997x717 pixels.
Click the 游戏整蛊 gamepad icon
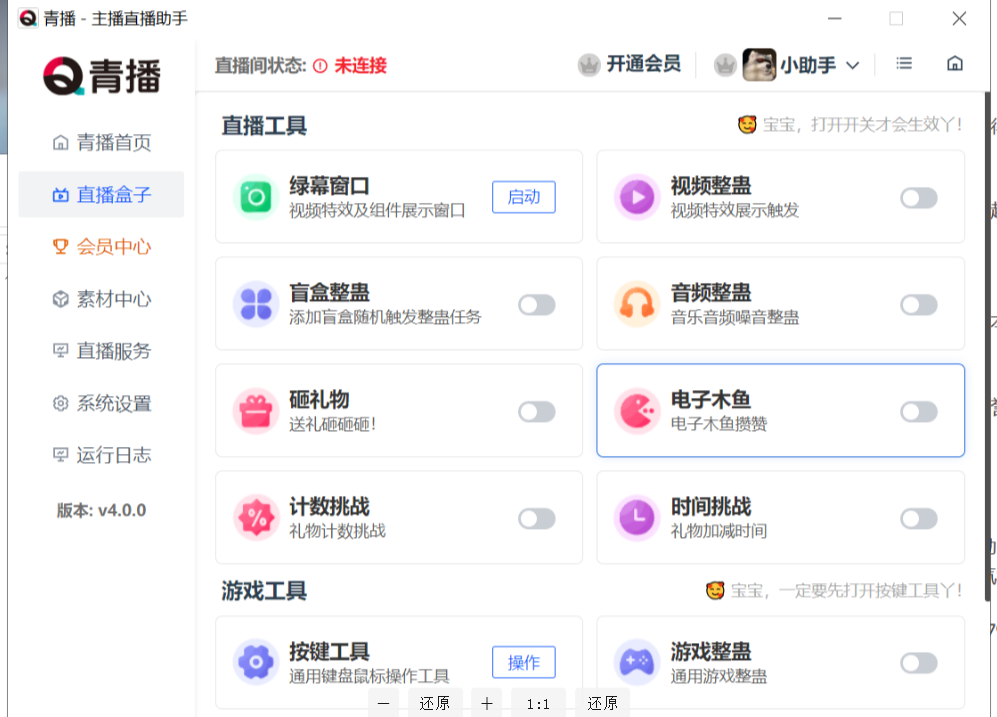[637, 662]
